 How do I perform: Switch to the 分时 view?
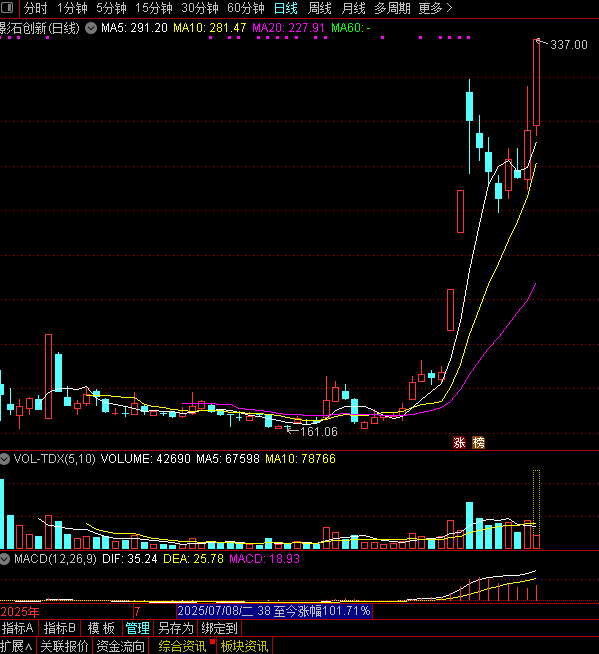(35, 8)
